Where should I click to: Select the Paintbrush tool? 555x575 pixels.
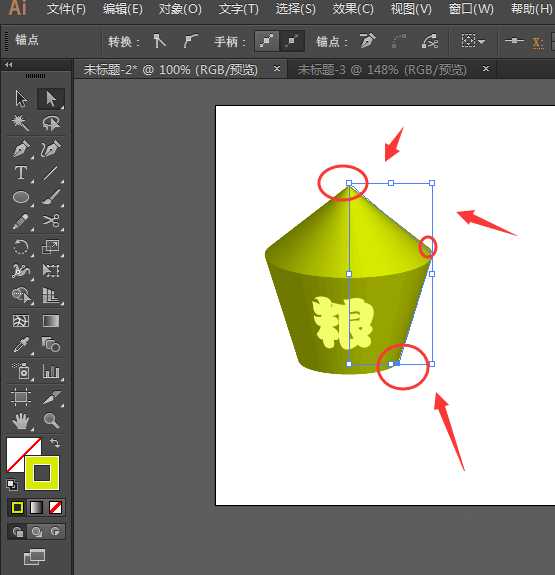coord(51,197)
